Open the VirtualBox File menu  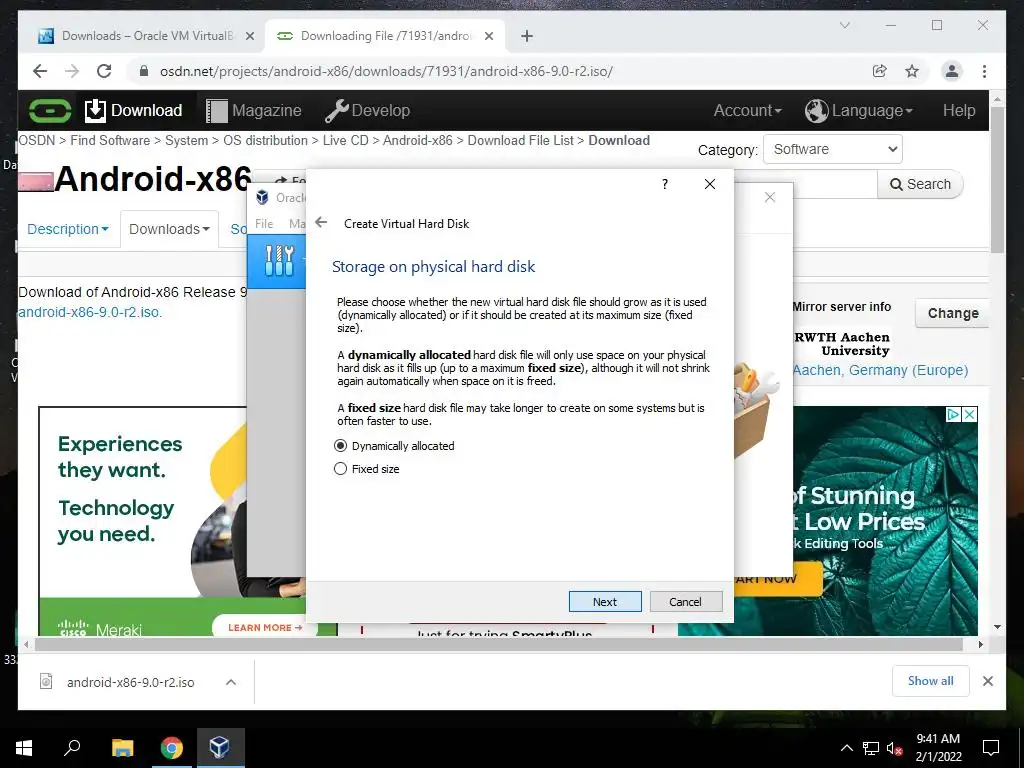(264, 223)
